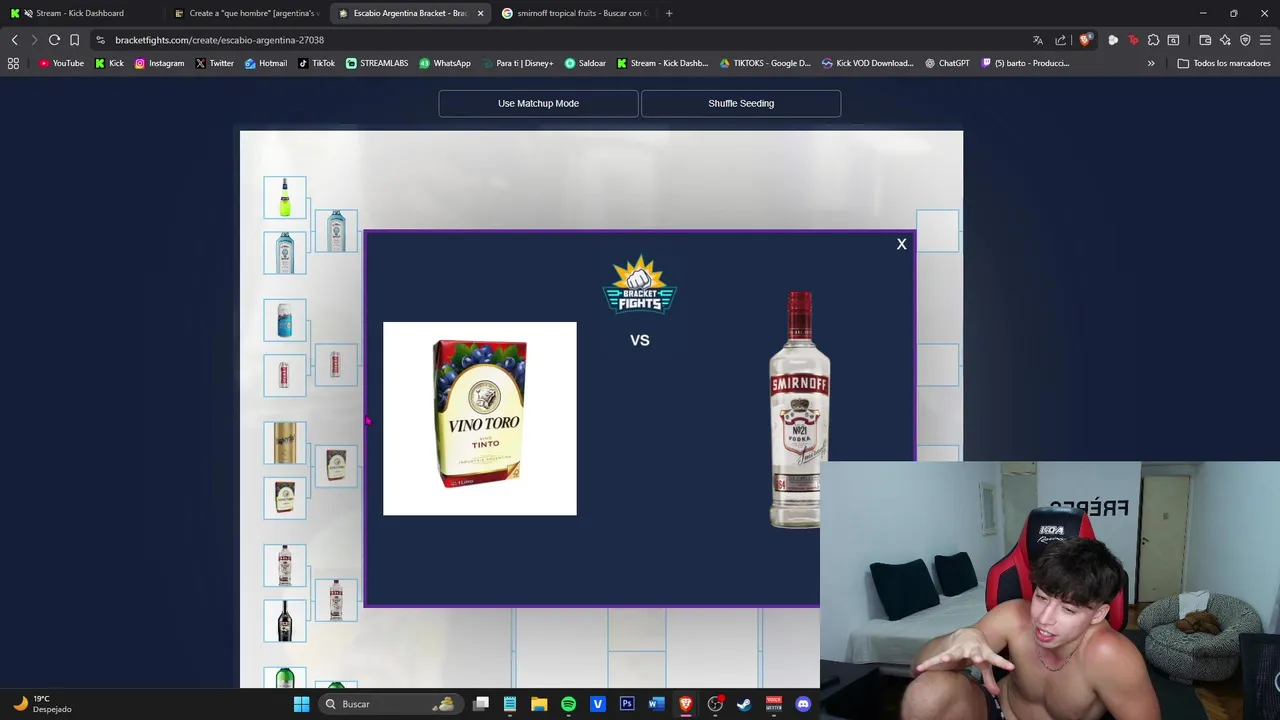Open the Notepad app on the taskbar
This screenshot has width=1280, height=720.
click(x=510, y=704)
